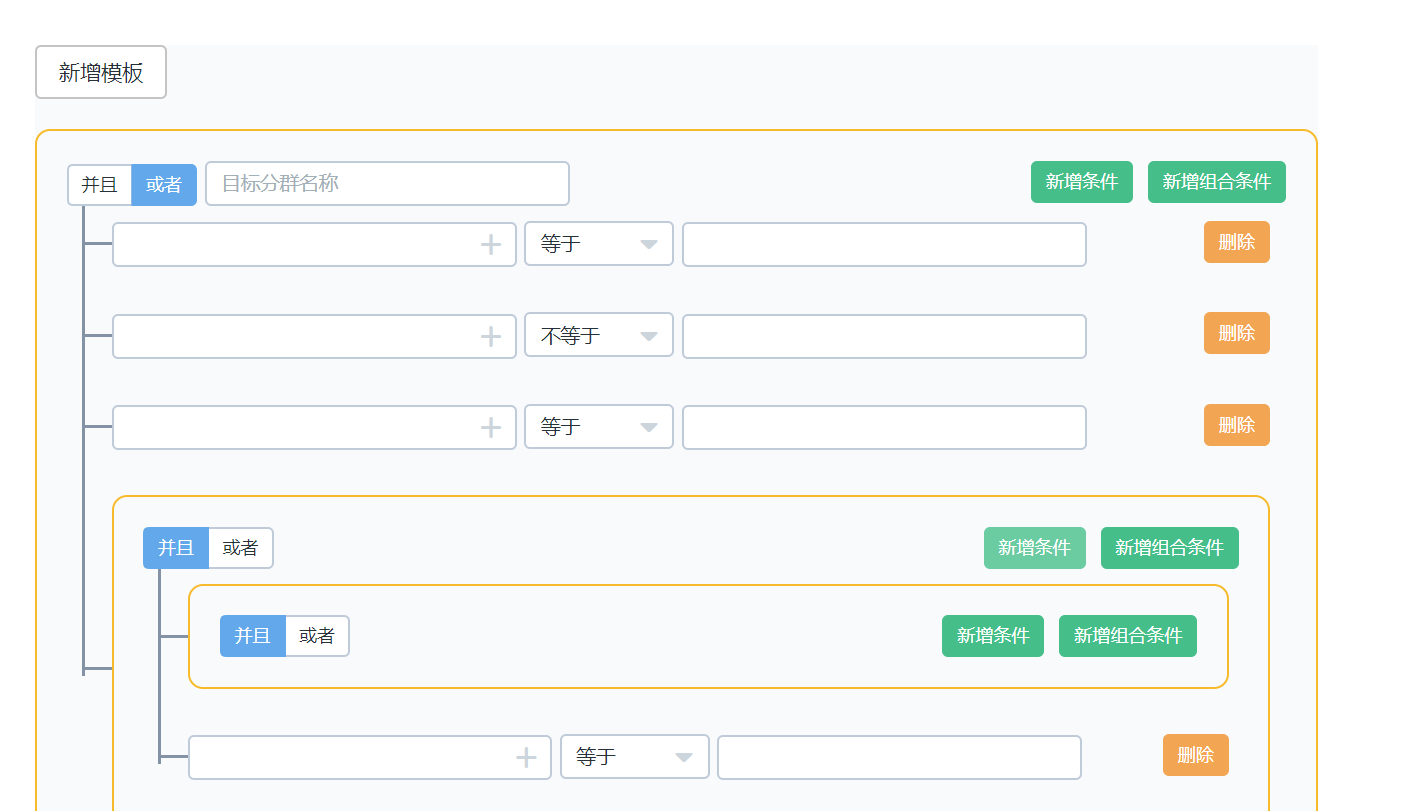Focus the 目标分群名称 name input
1422x811 pixels.
[x=387, y=184]
